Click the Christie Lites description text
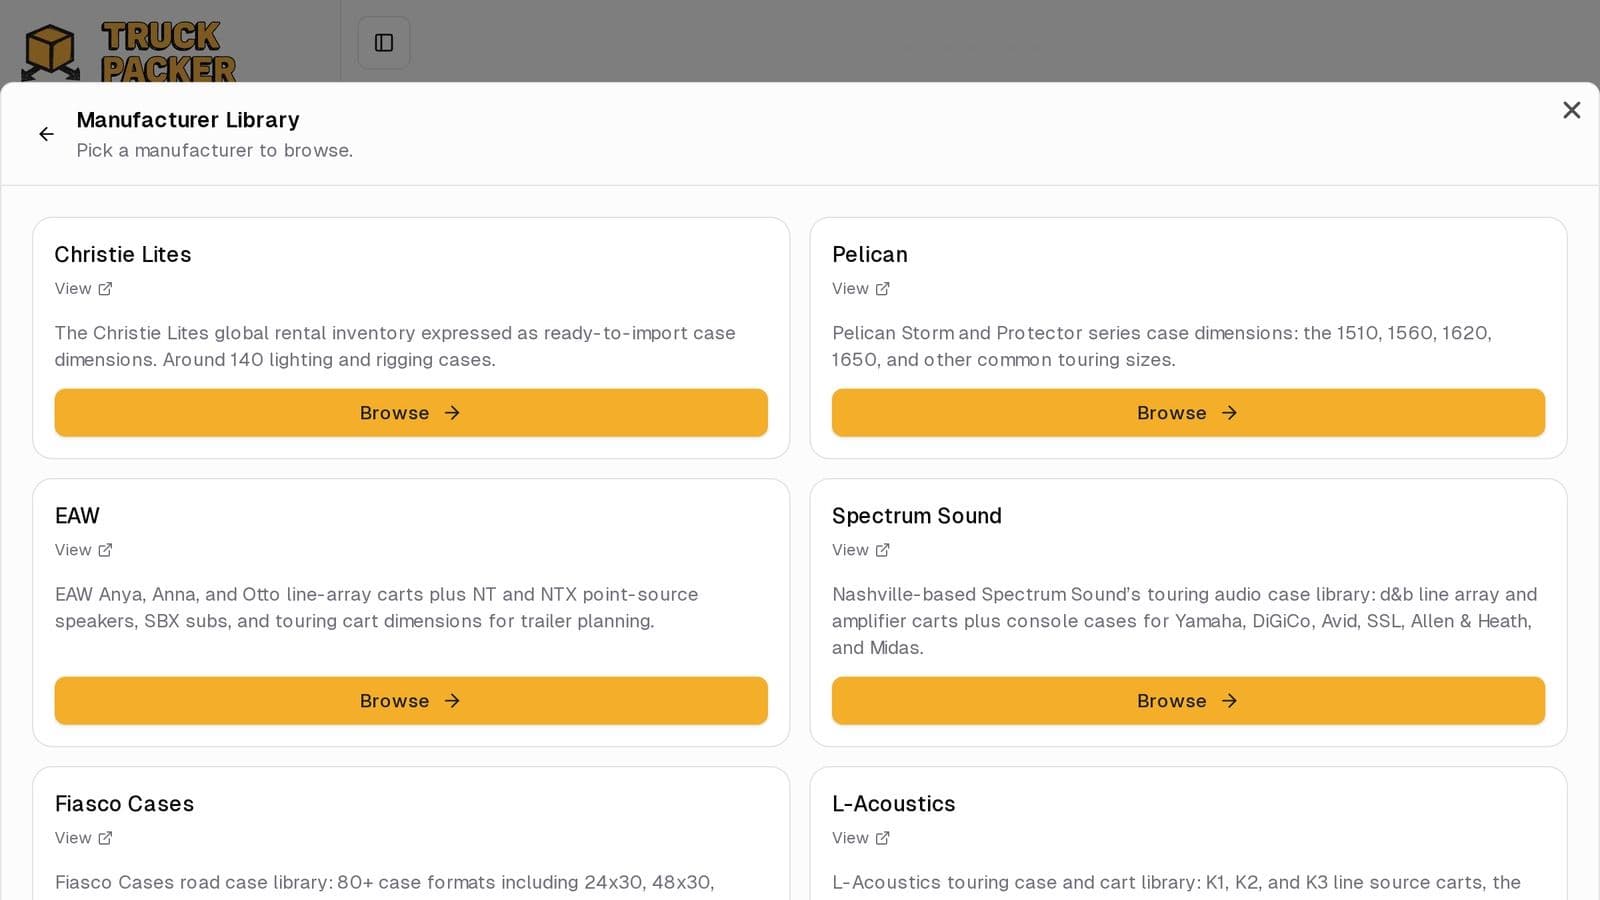 click(x=395, y=346)
